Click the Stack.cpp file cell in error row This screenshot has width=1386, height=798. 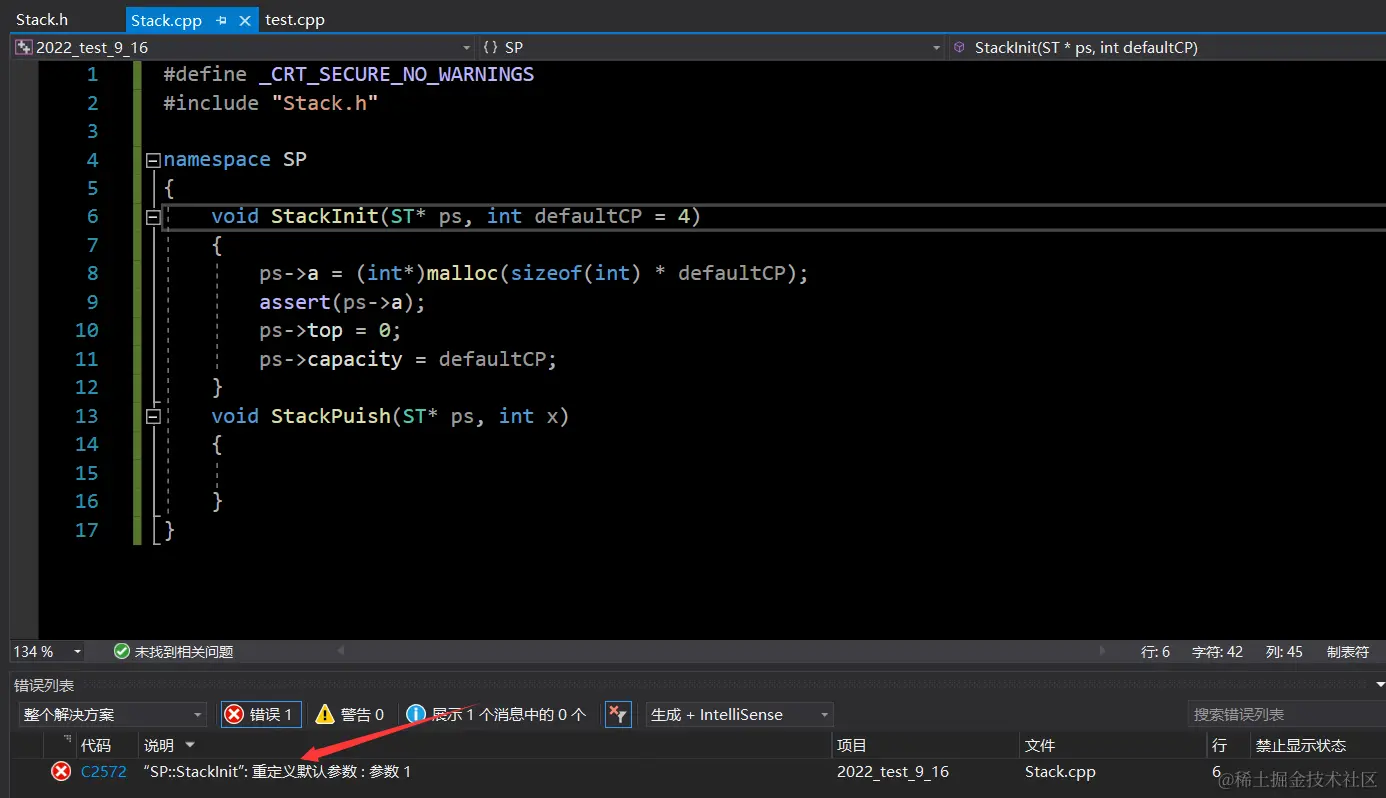pos(1060,771)
